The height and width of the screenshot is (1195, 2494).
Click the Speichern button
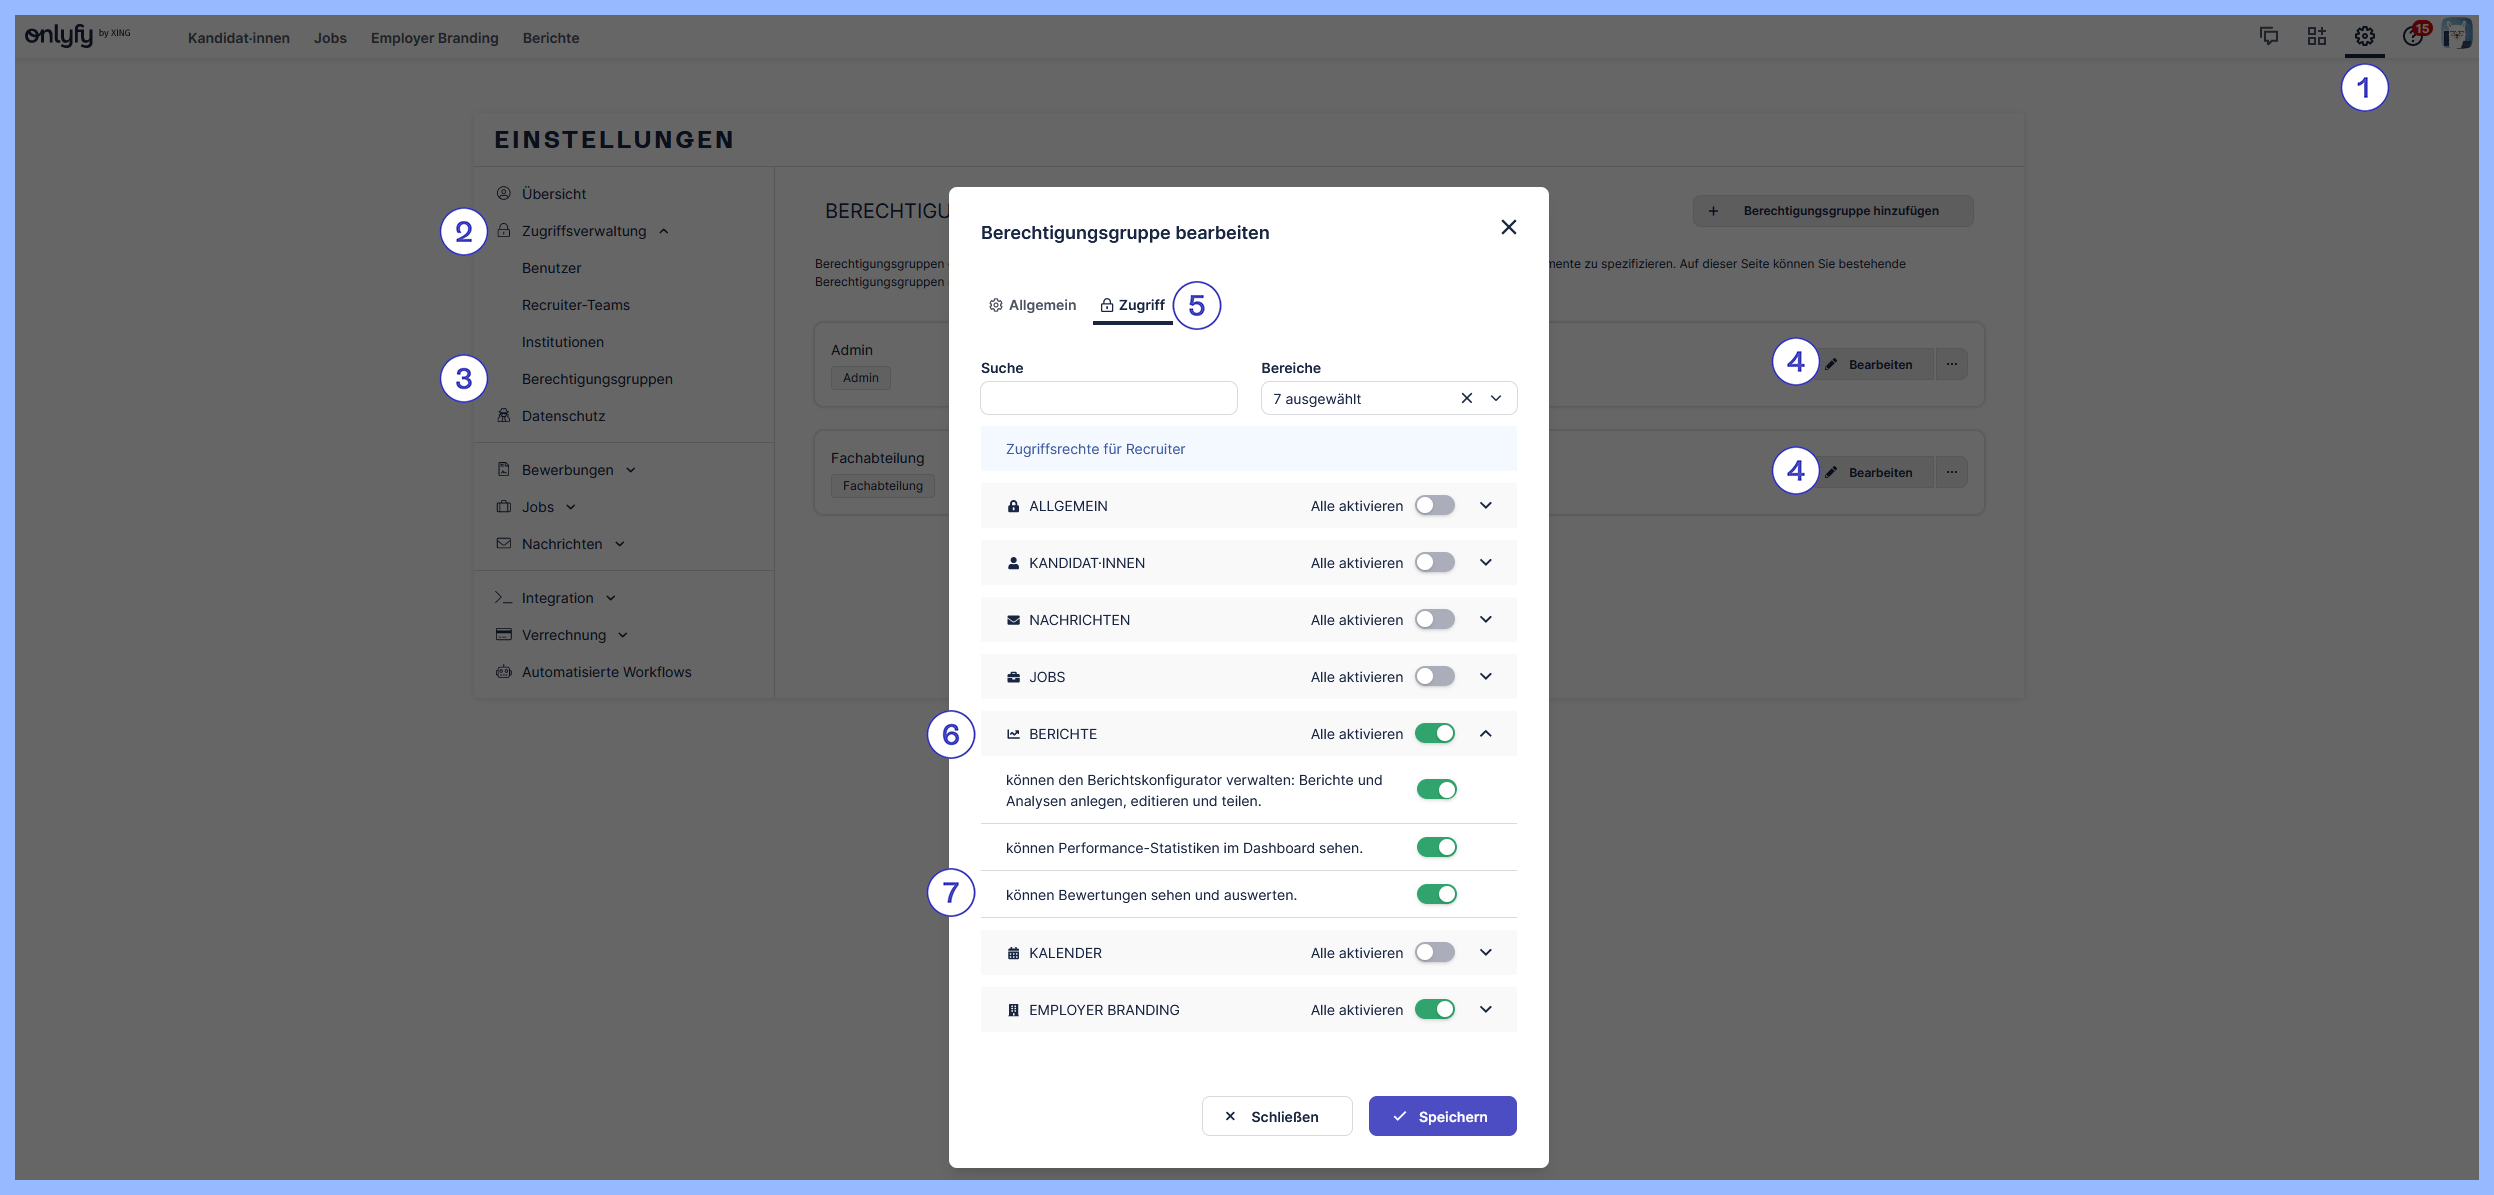tap(1441, 1116)
